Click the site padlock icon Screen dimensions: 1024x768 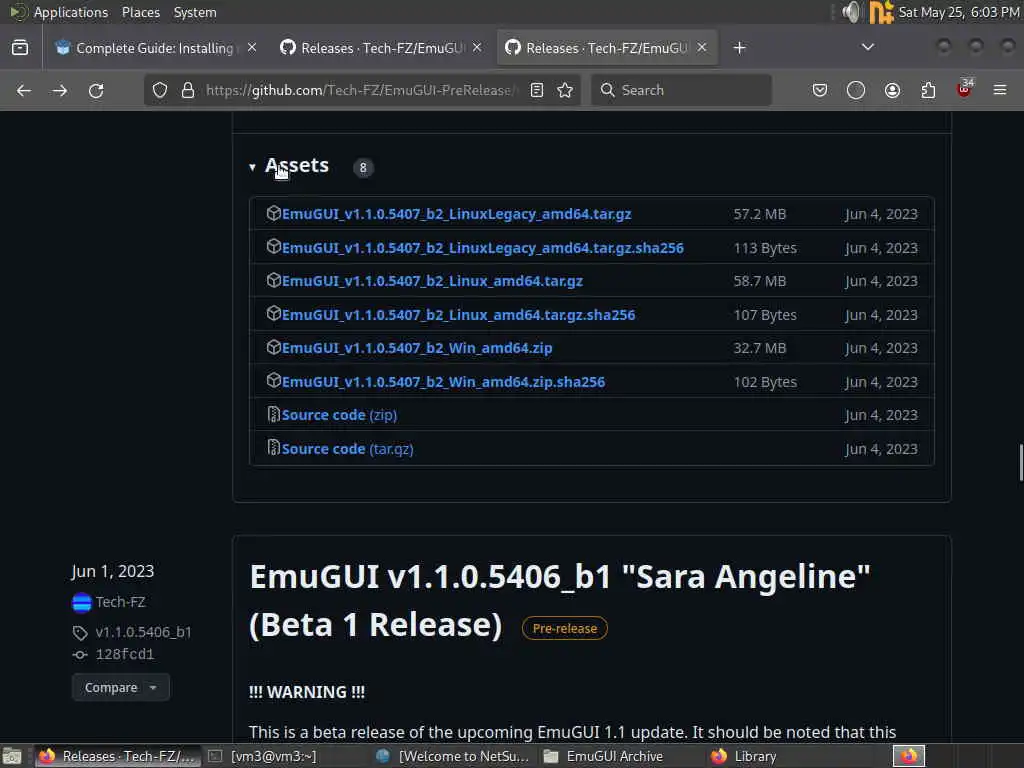click(x=187, y=90)
